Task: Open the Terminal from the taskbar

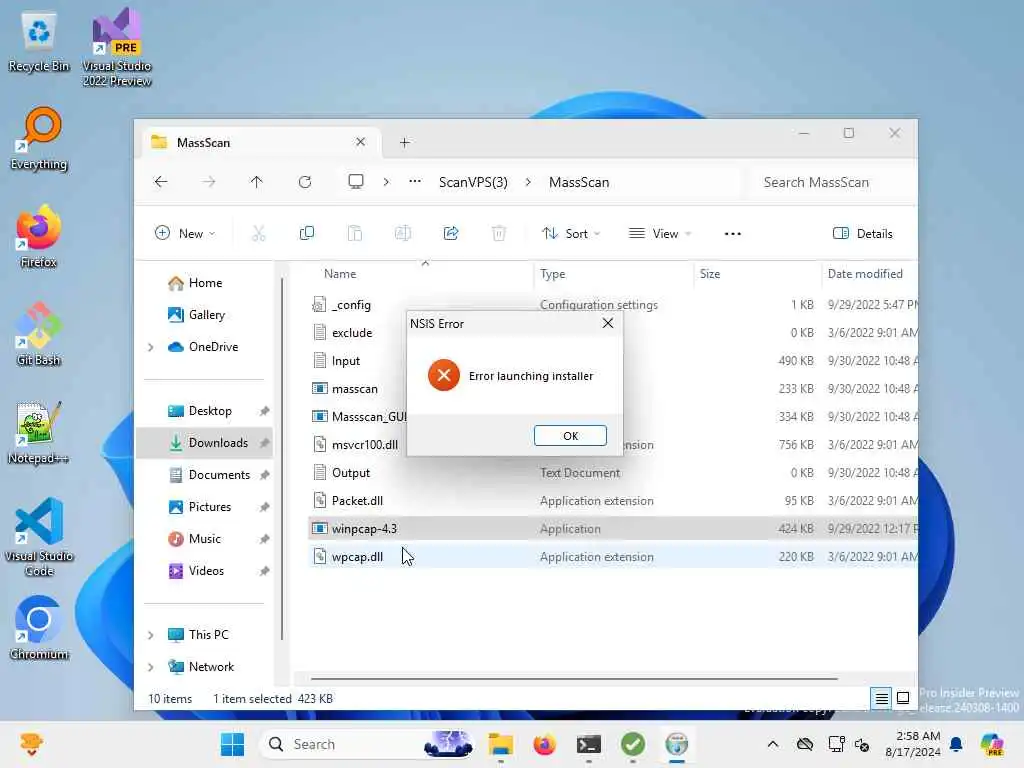Action: click(588, 744)
